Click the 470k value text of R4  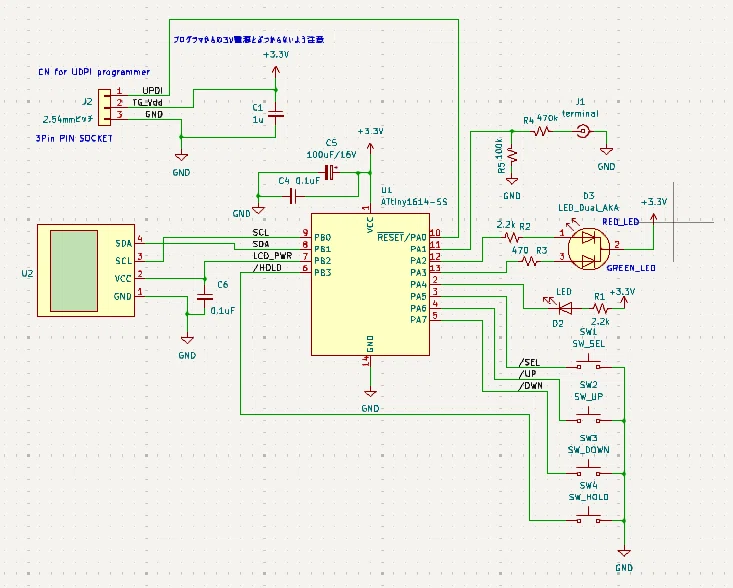(x=547, y=118)
